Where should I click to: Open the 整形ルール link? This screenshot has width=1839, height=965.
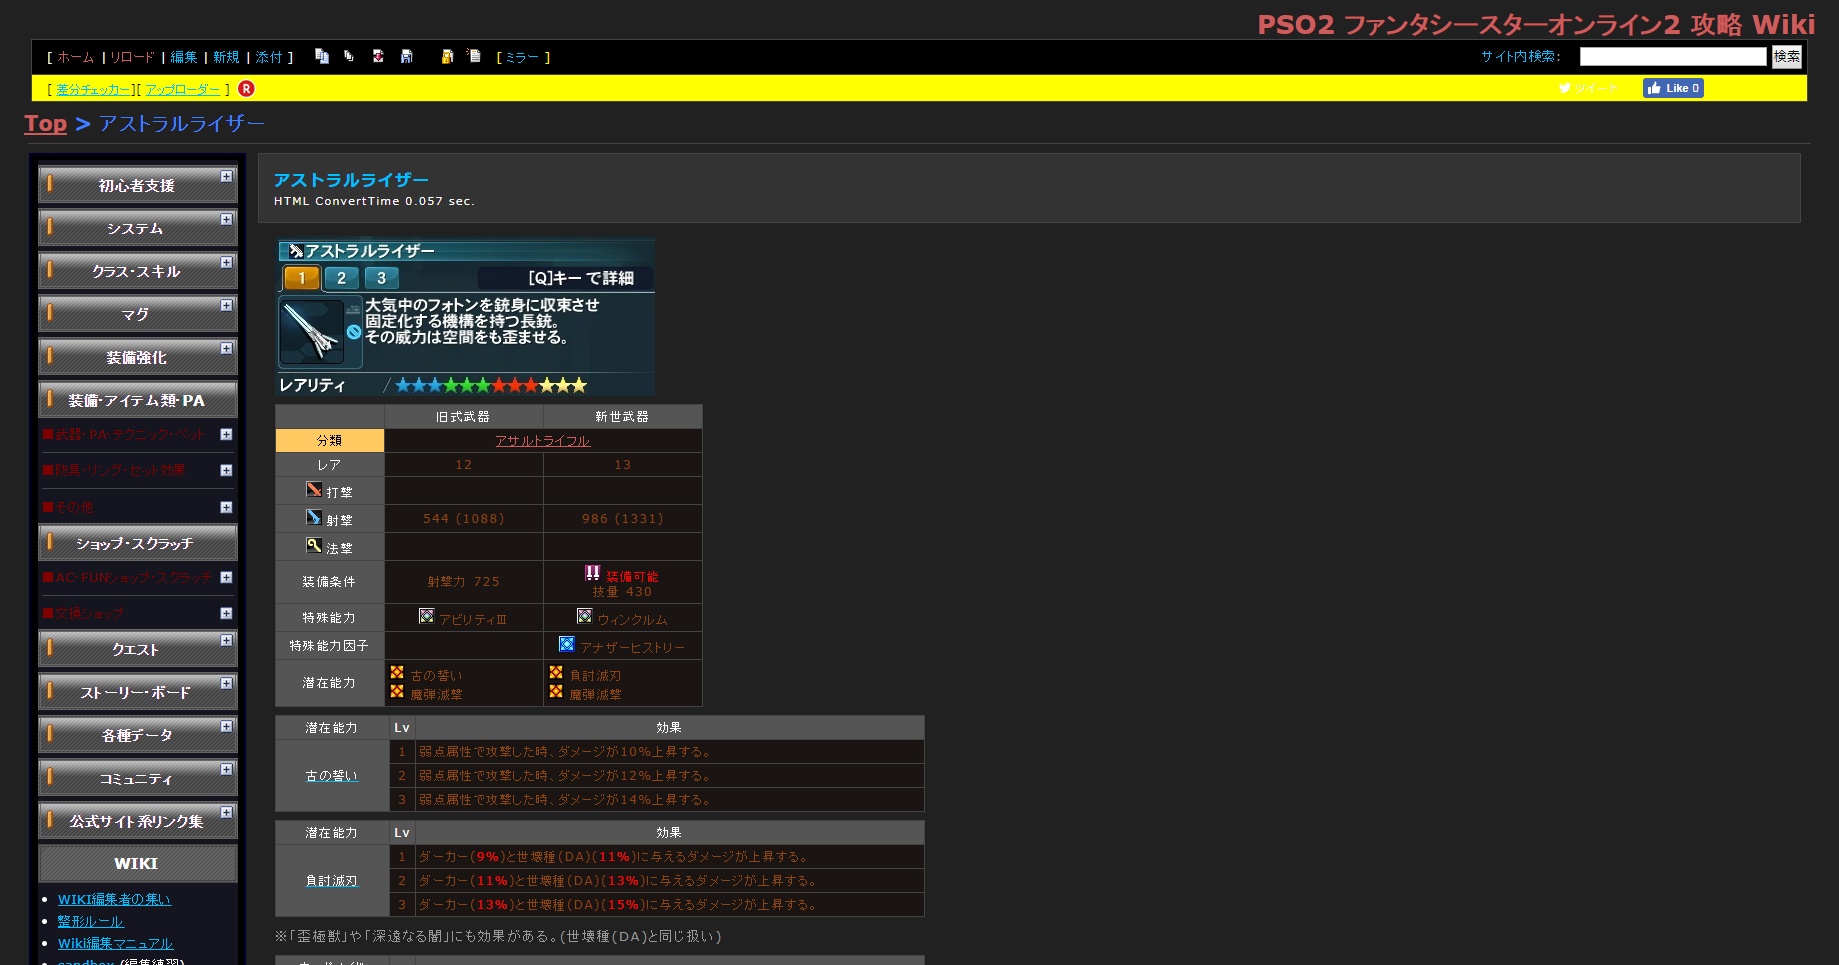[x=90, y=921]
